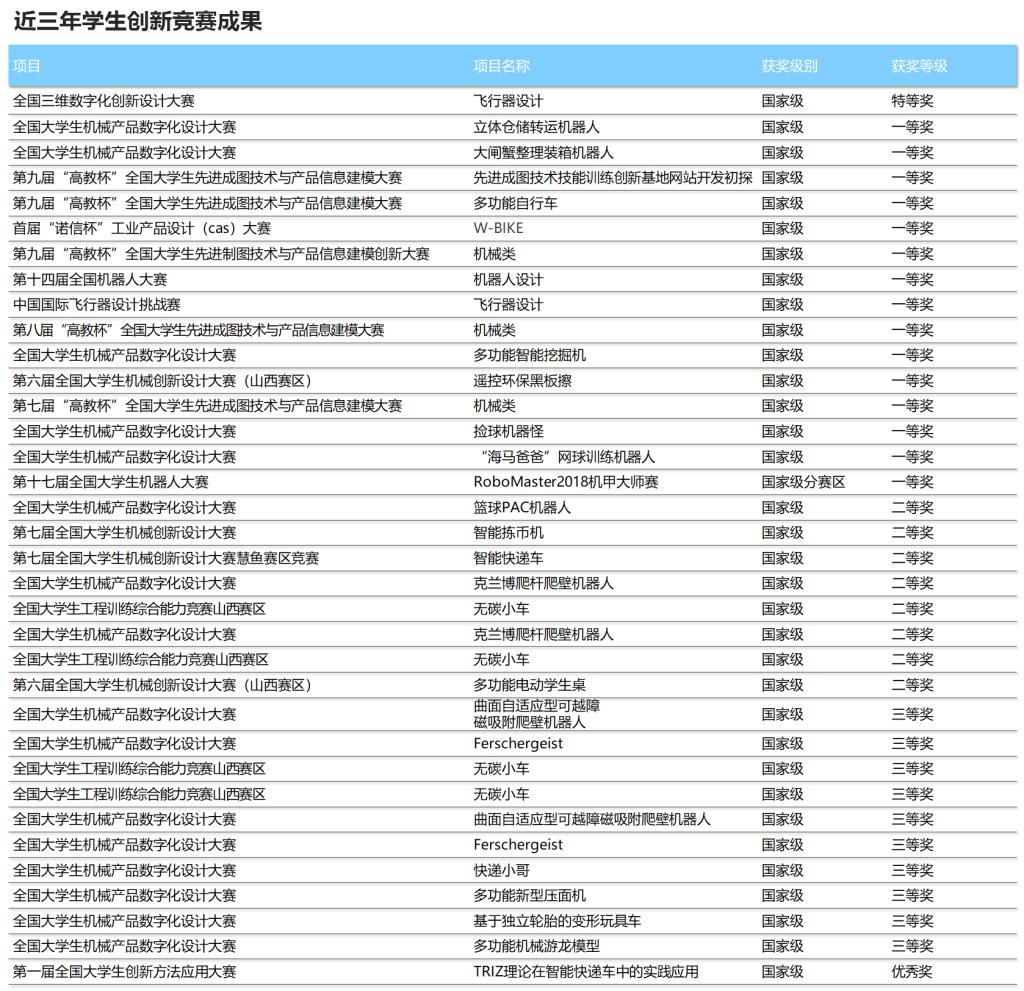This screenshot has width=1024, height=991.
Task: Select the 多功能自行车 project name
Action: 515,203
